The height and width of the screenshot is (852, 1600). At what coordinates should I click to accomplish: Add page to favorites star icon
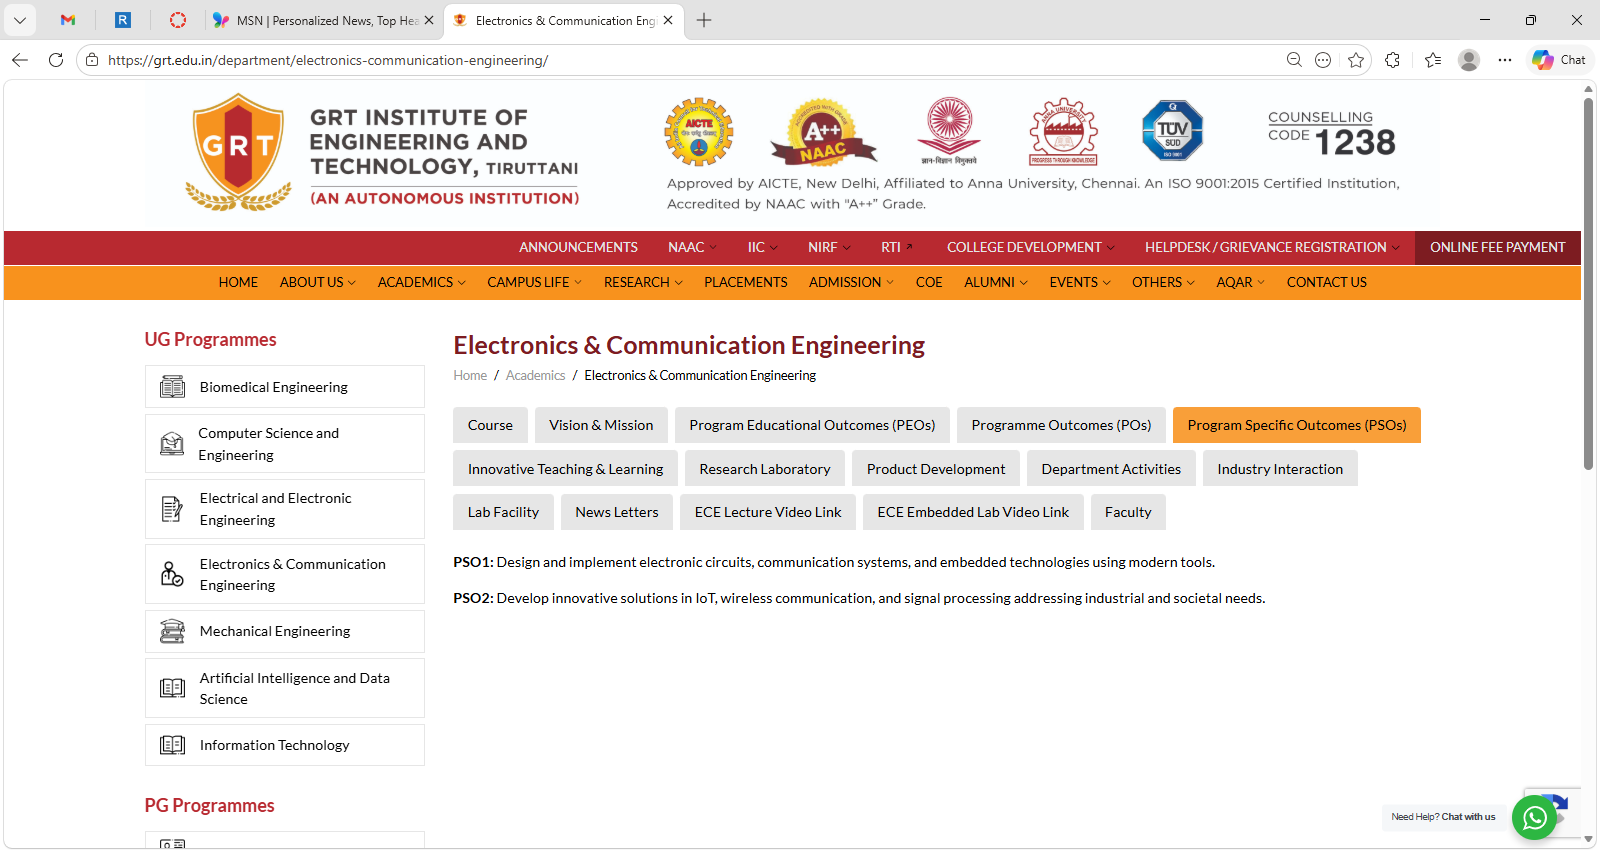click(x=1356, y=60)
